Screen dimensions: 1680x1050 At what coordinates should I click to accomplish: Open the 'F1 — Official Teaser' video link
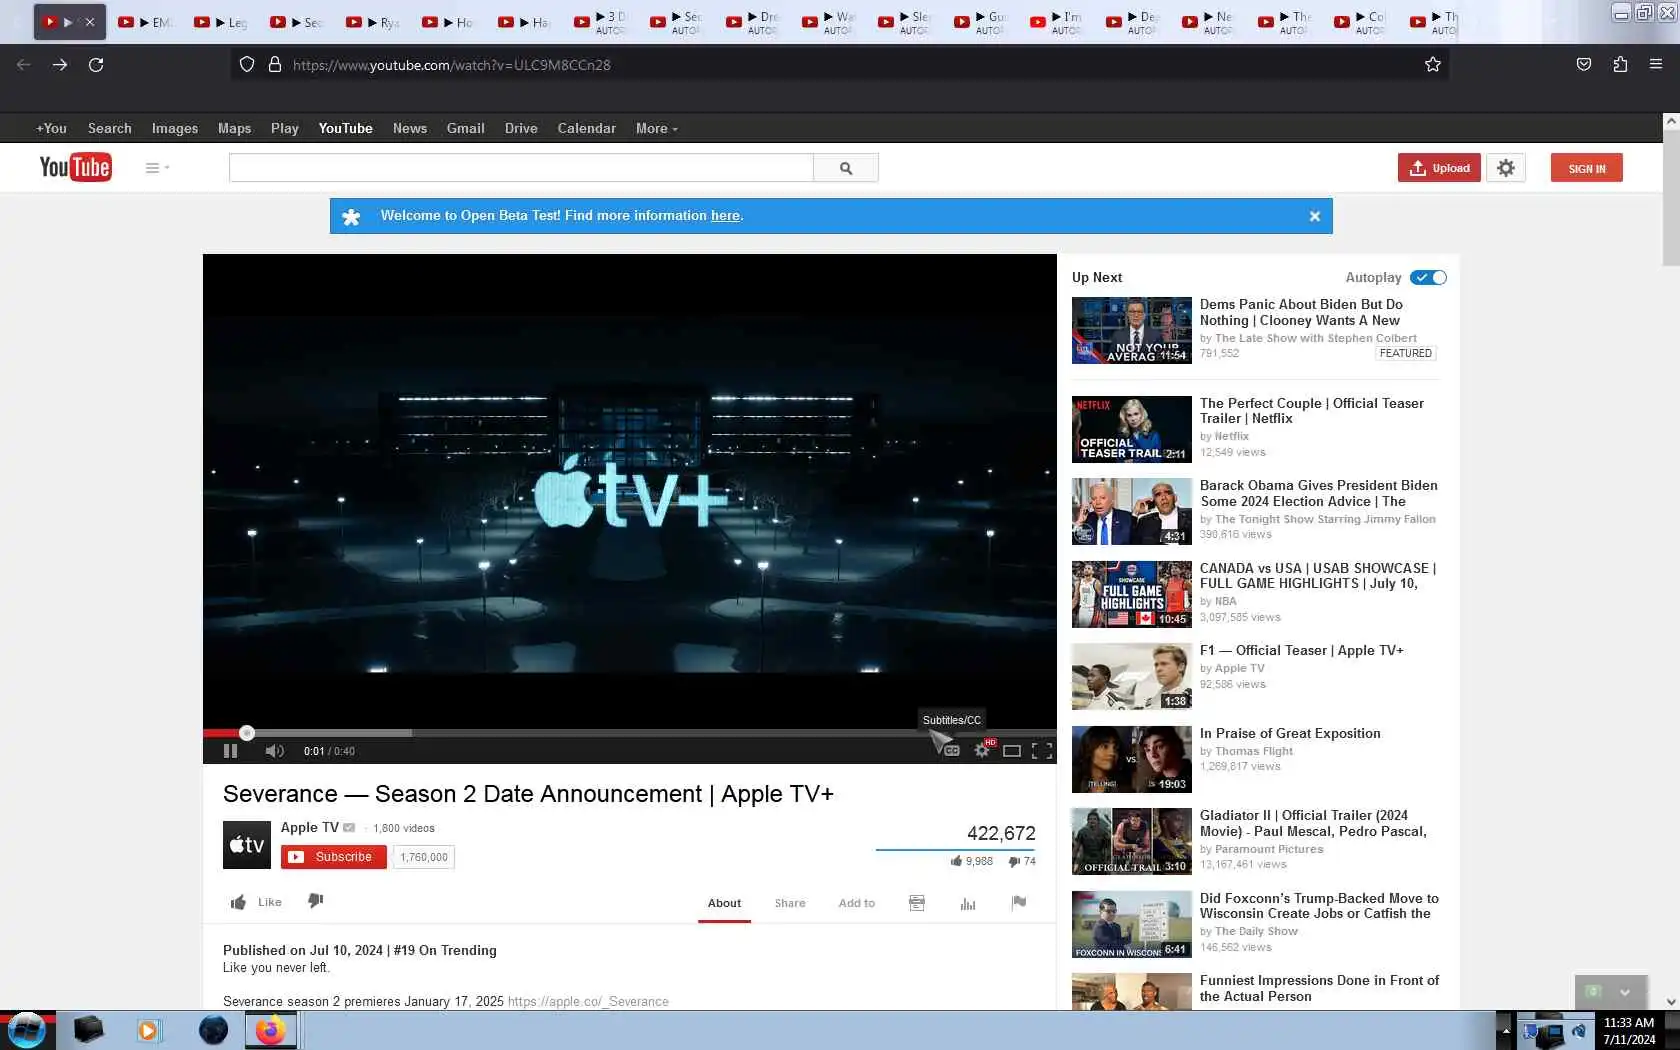1301,650
